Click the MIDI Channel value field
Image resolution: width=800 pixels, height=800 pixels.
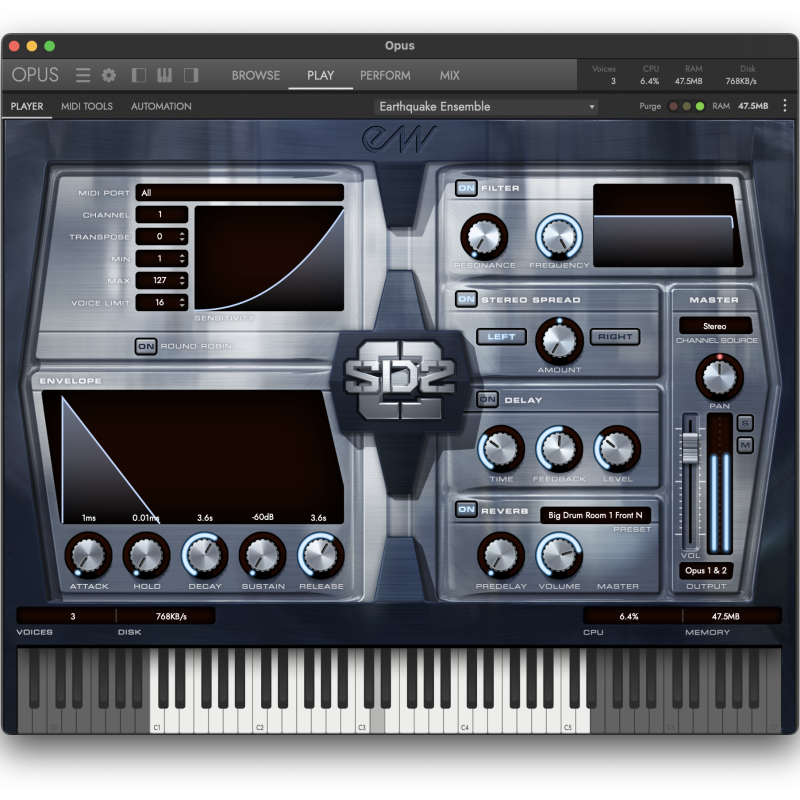(162, 215)
